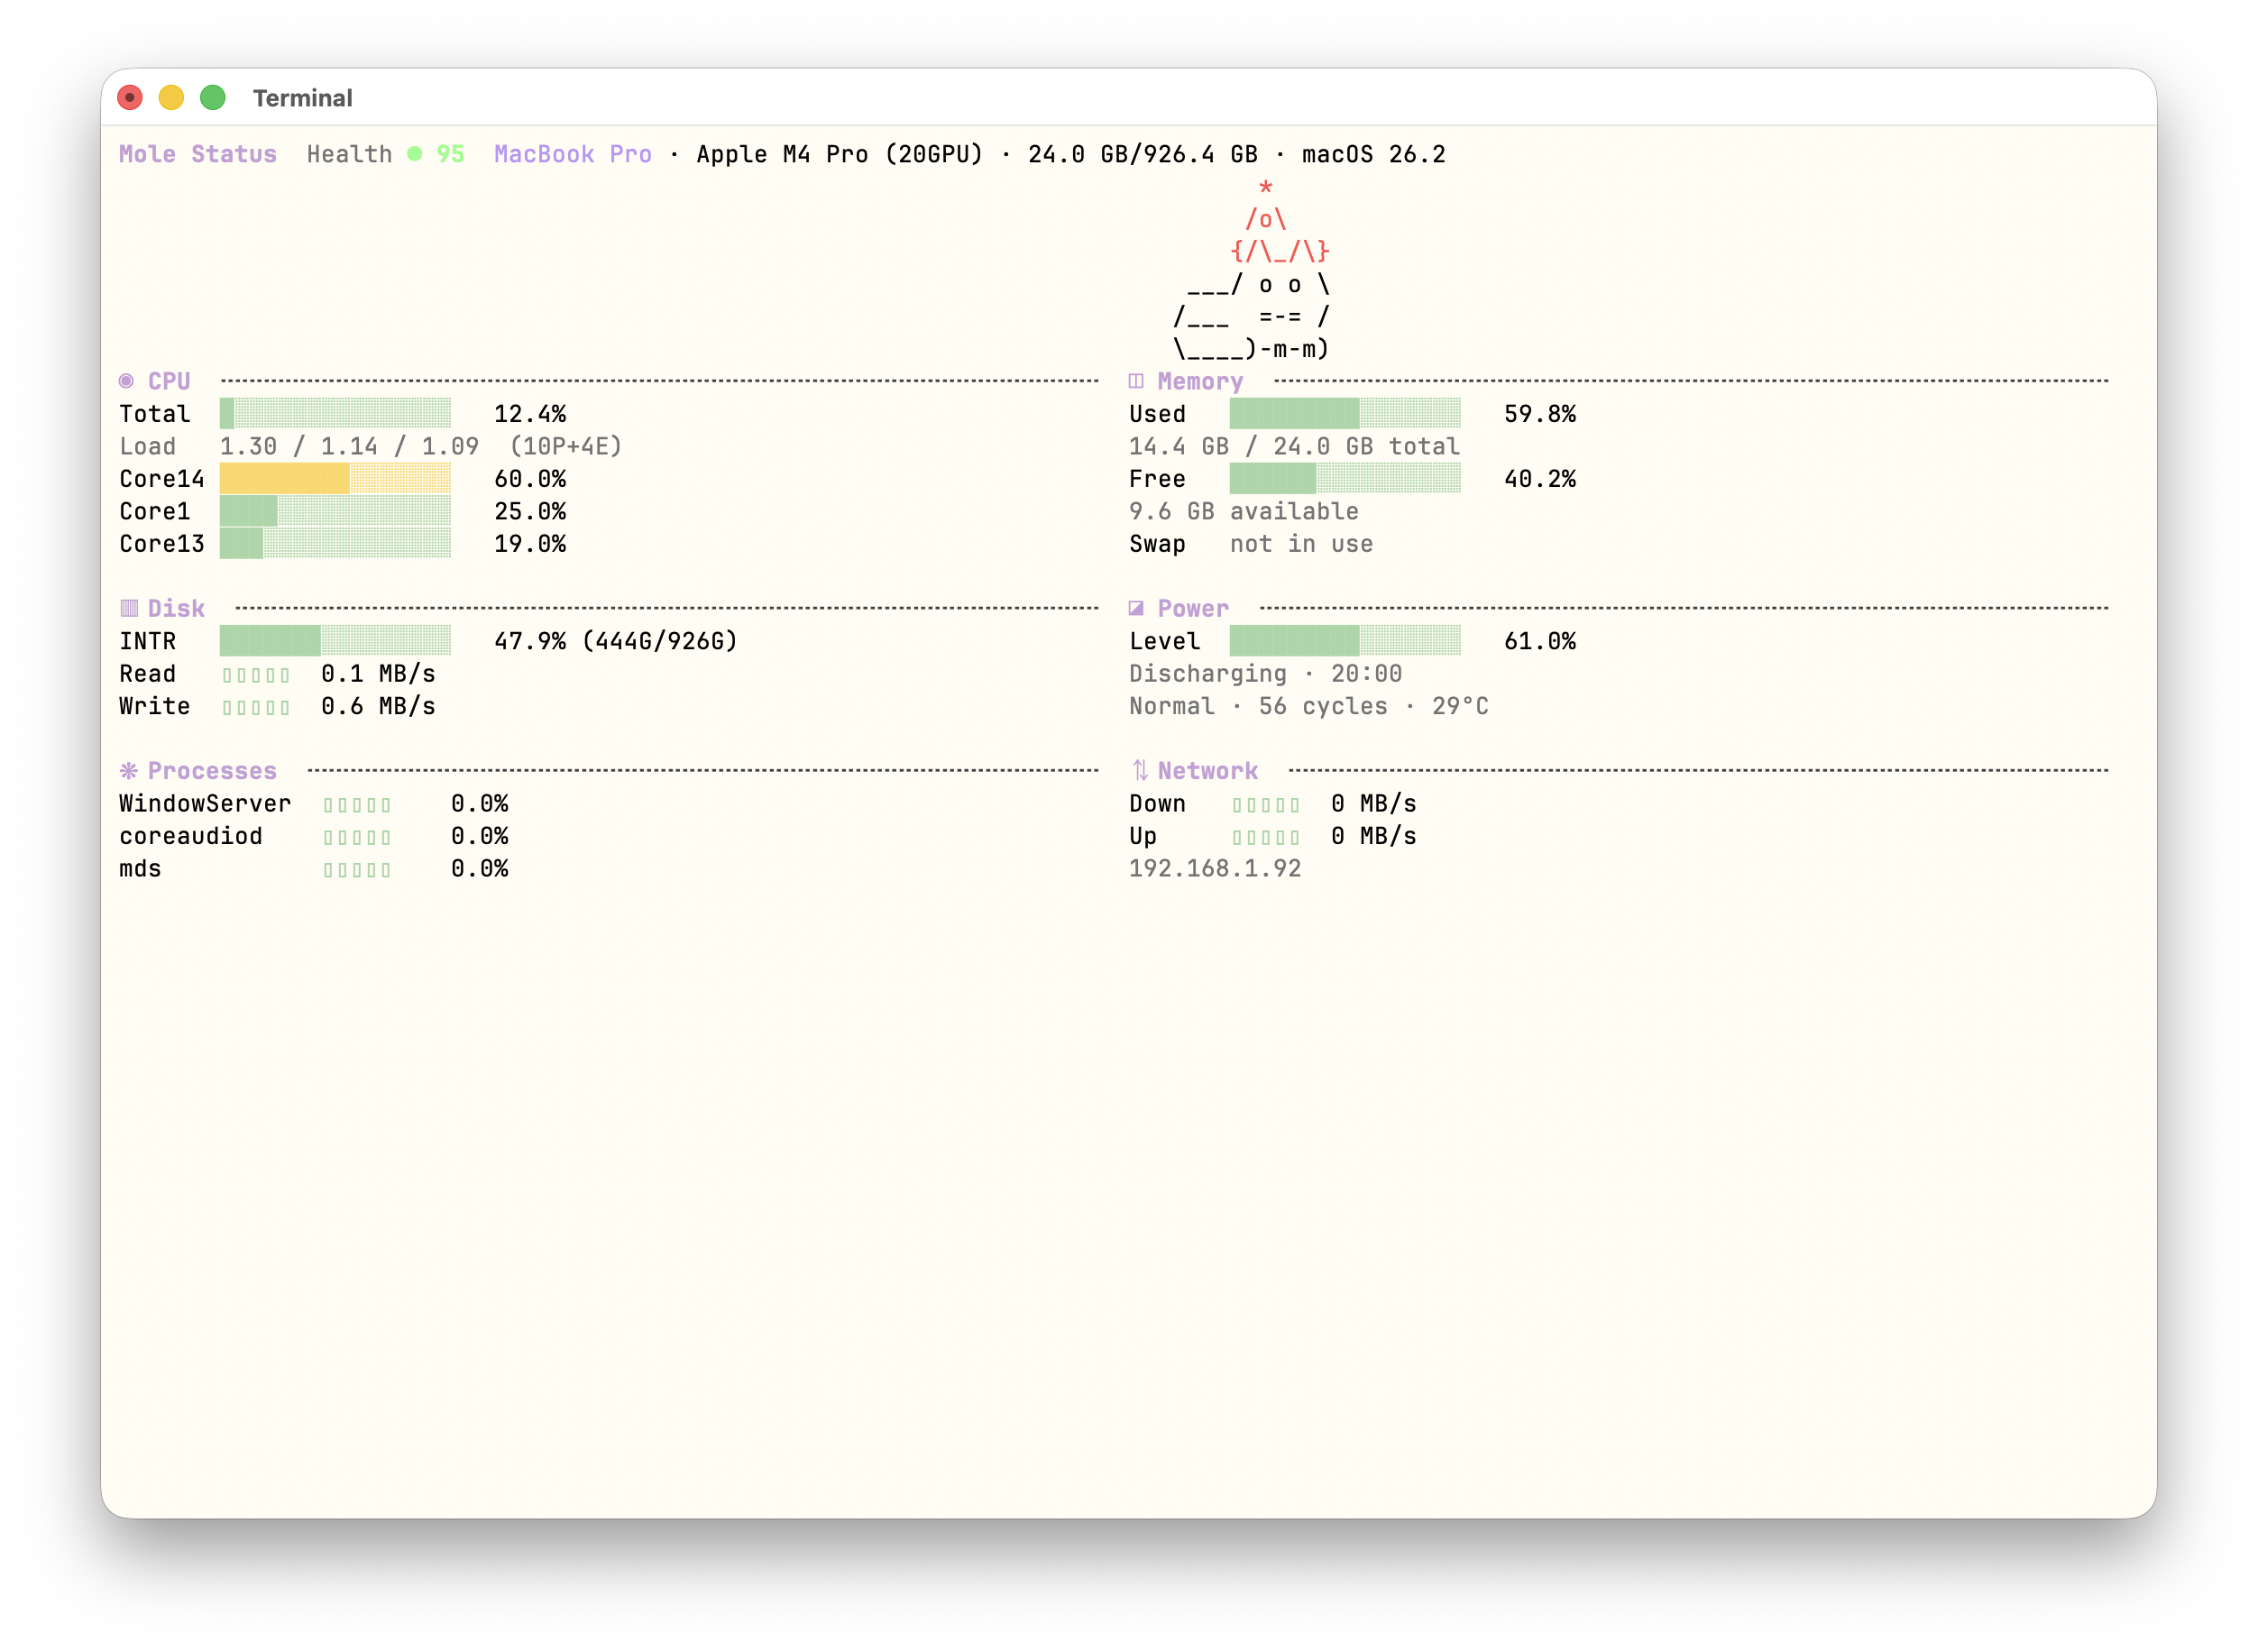Viewport: 2258px width, 1652px height.
Task: Click the Memory section panel icon
Action: click(1136, 381)
